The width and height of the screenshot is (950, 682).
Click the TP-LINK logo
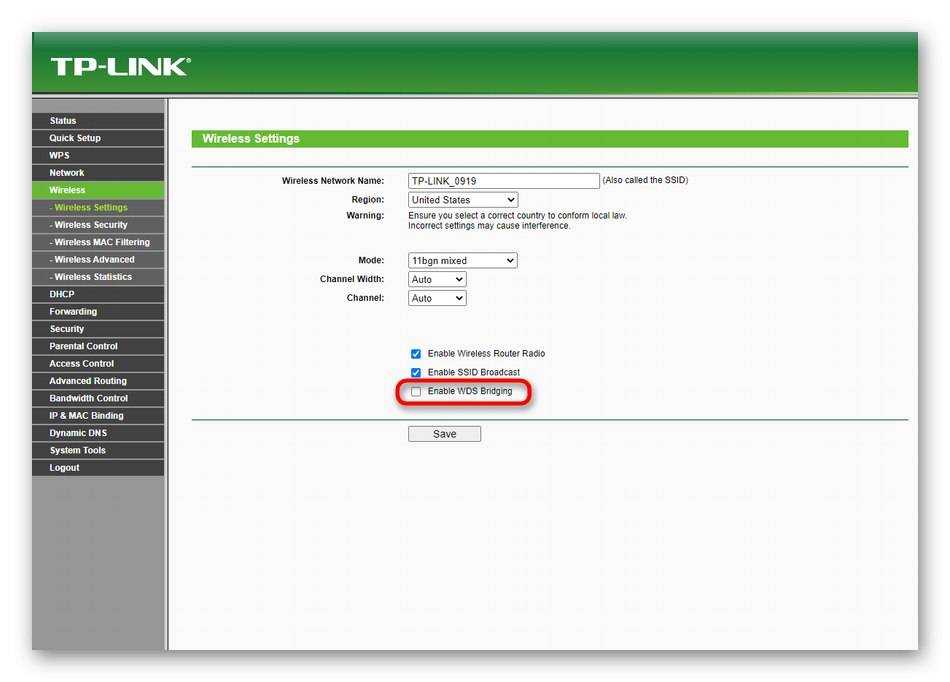point(121,67)
